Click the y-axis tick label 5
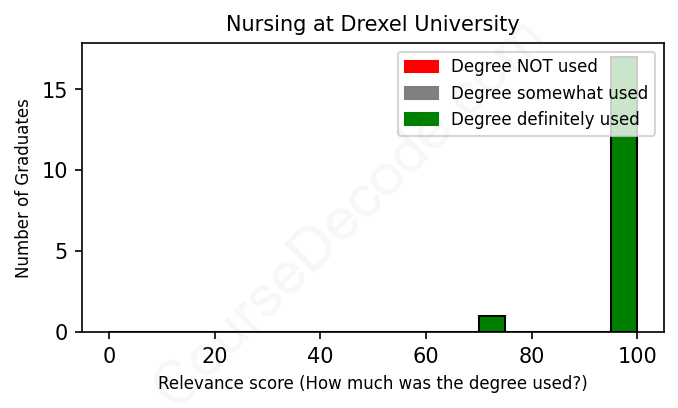 (x=64, y=252)
